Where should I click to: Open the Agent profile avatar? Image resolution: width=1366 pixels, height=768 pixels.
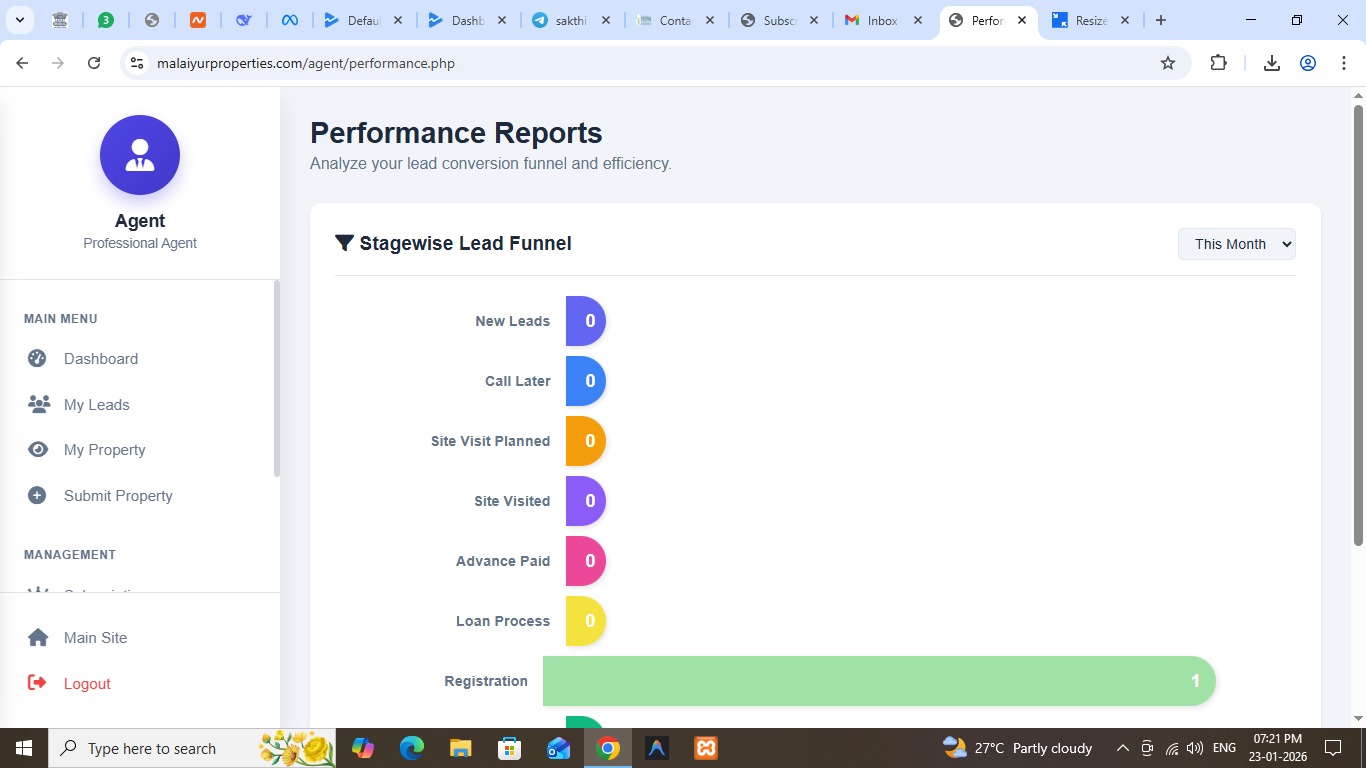pos(139,154)
